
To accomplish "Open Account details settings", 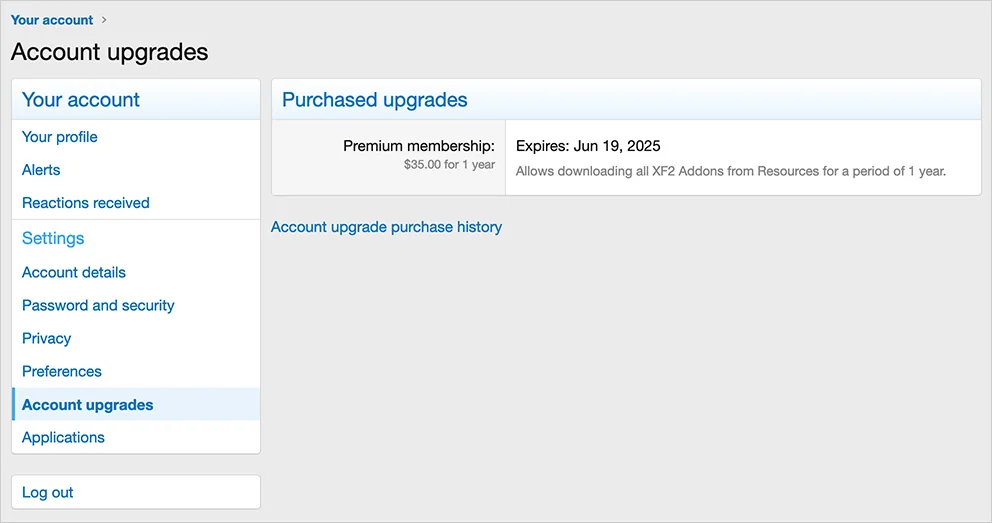I will coord(74,272).
